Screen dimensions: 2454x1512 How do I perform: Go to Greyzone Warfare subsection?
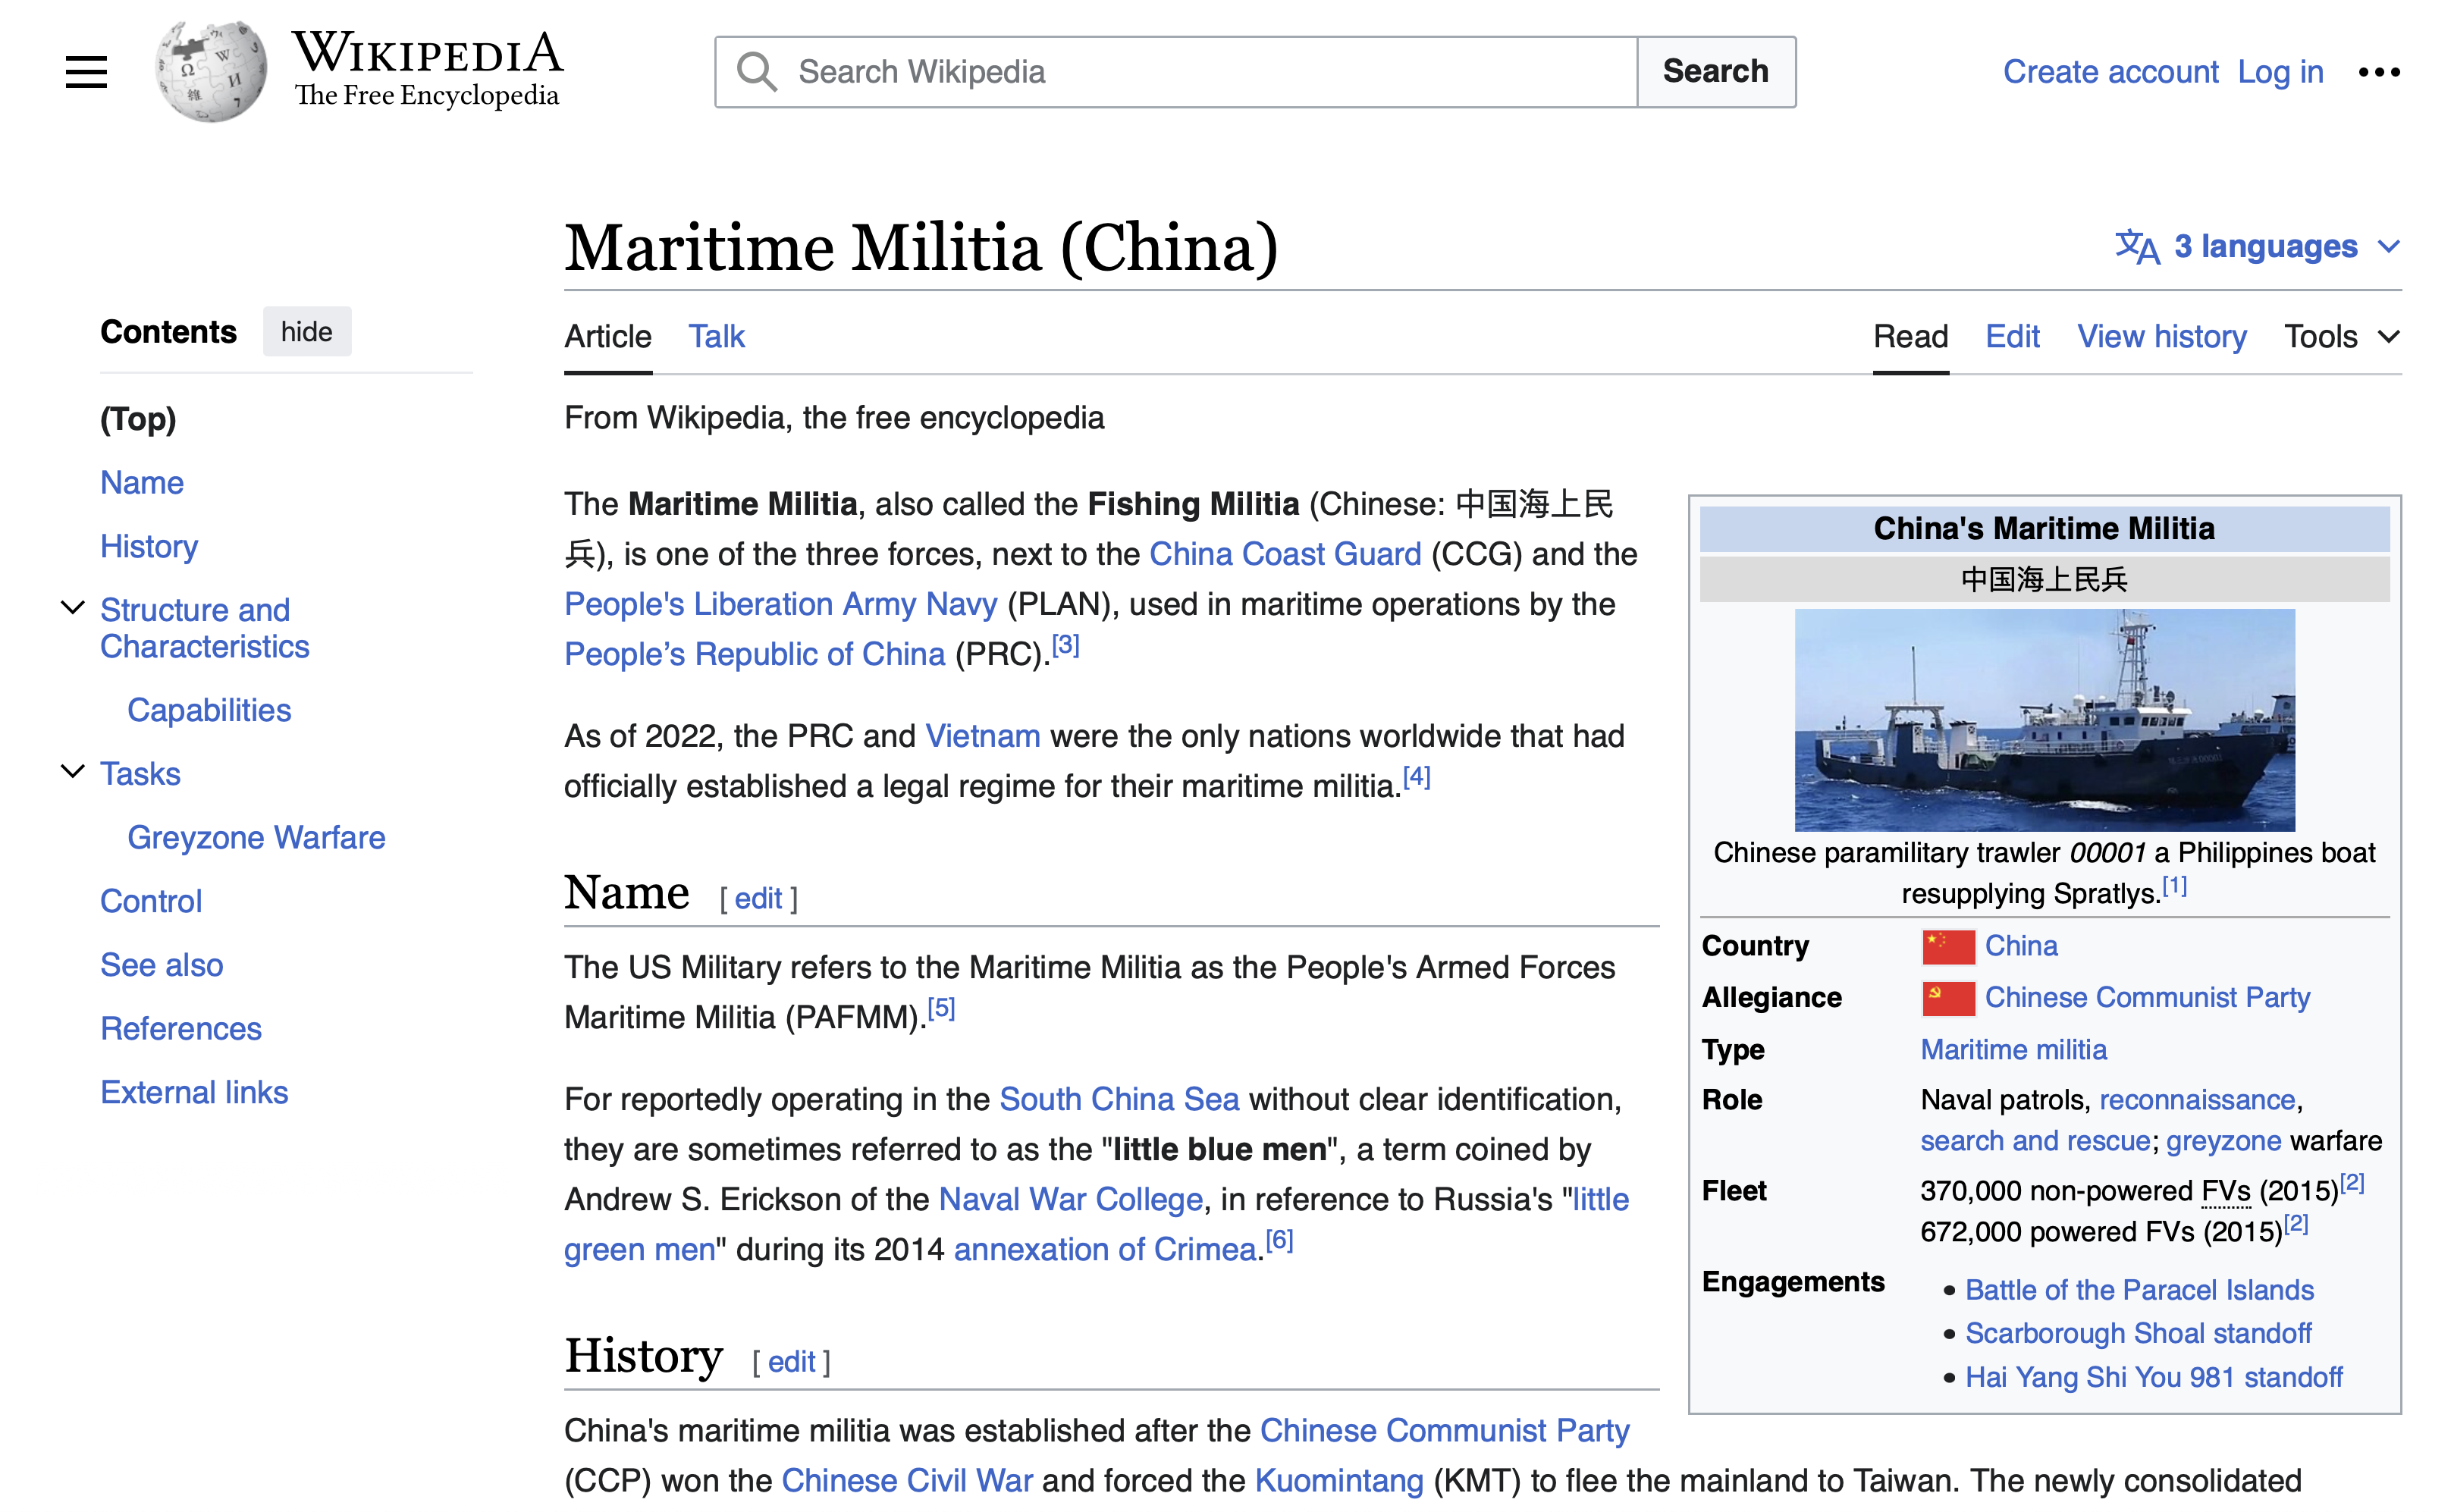click(256, 838)
